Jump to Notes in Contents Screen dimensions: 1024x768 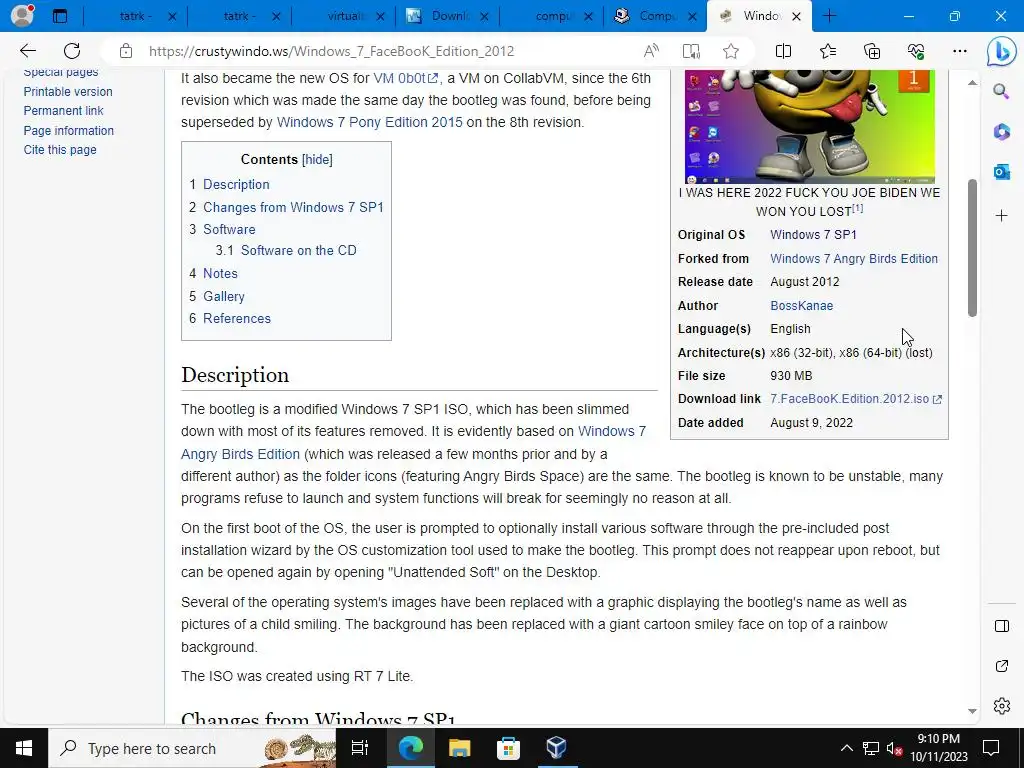pos(220,273)
